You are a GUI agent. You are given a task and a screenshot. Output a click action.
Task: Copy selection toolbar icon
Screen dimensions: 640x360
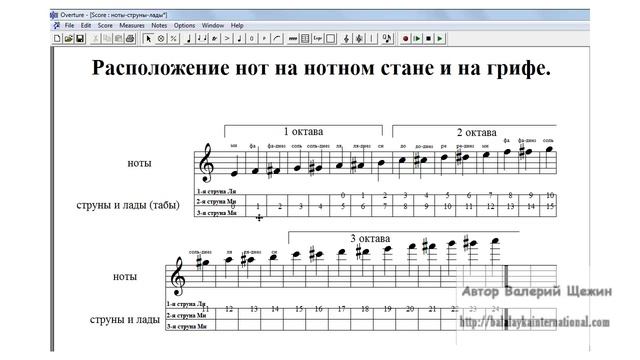[x=107, y=39]
